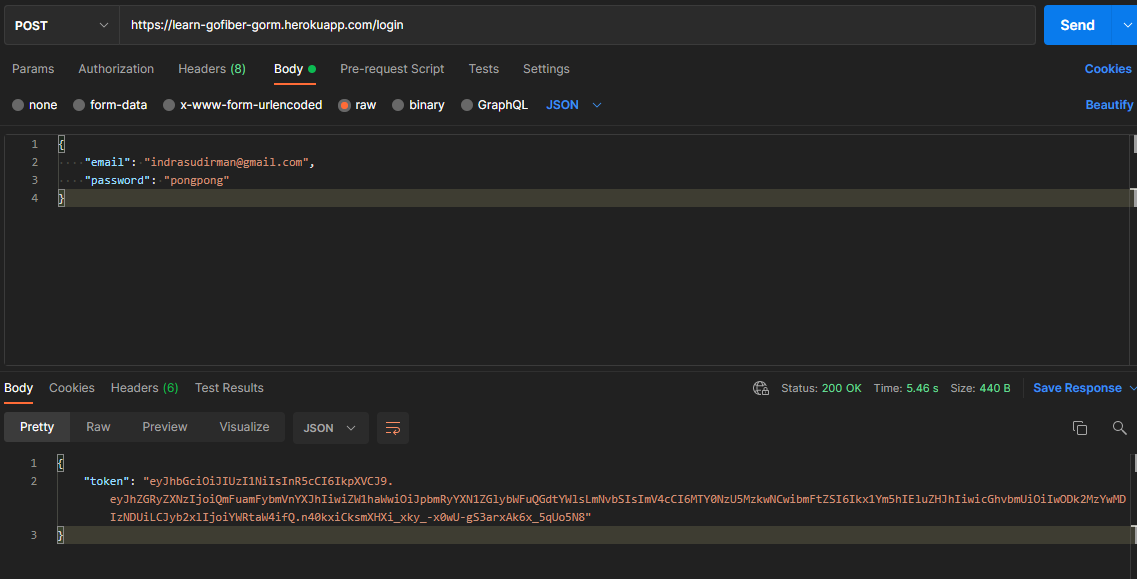
Task: Click the request URL field
Action: tap(577, 25)
